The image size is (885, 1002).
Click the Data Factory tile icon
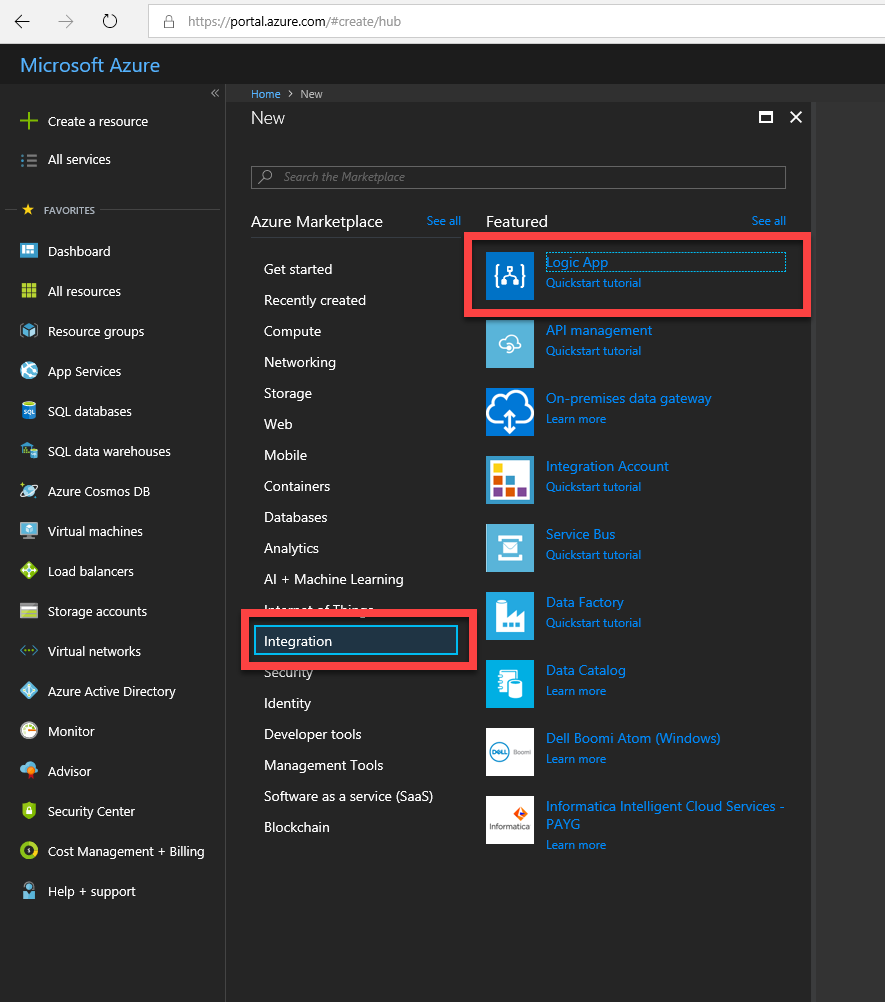[x=509, y=616]
